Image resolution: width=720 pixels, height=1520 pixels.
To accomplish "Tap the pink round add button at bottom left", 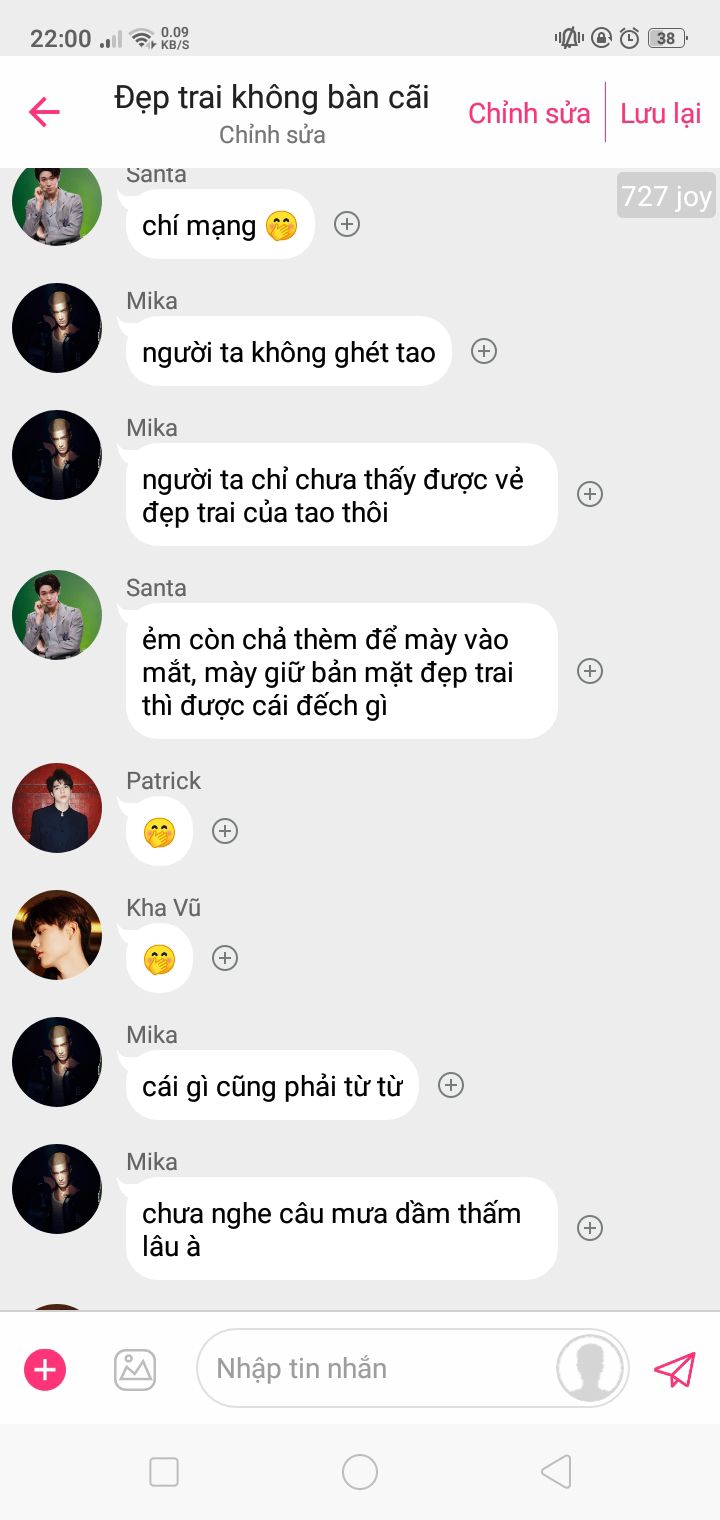I will [45, 1369].
